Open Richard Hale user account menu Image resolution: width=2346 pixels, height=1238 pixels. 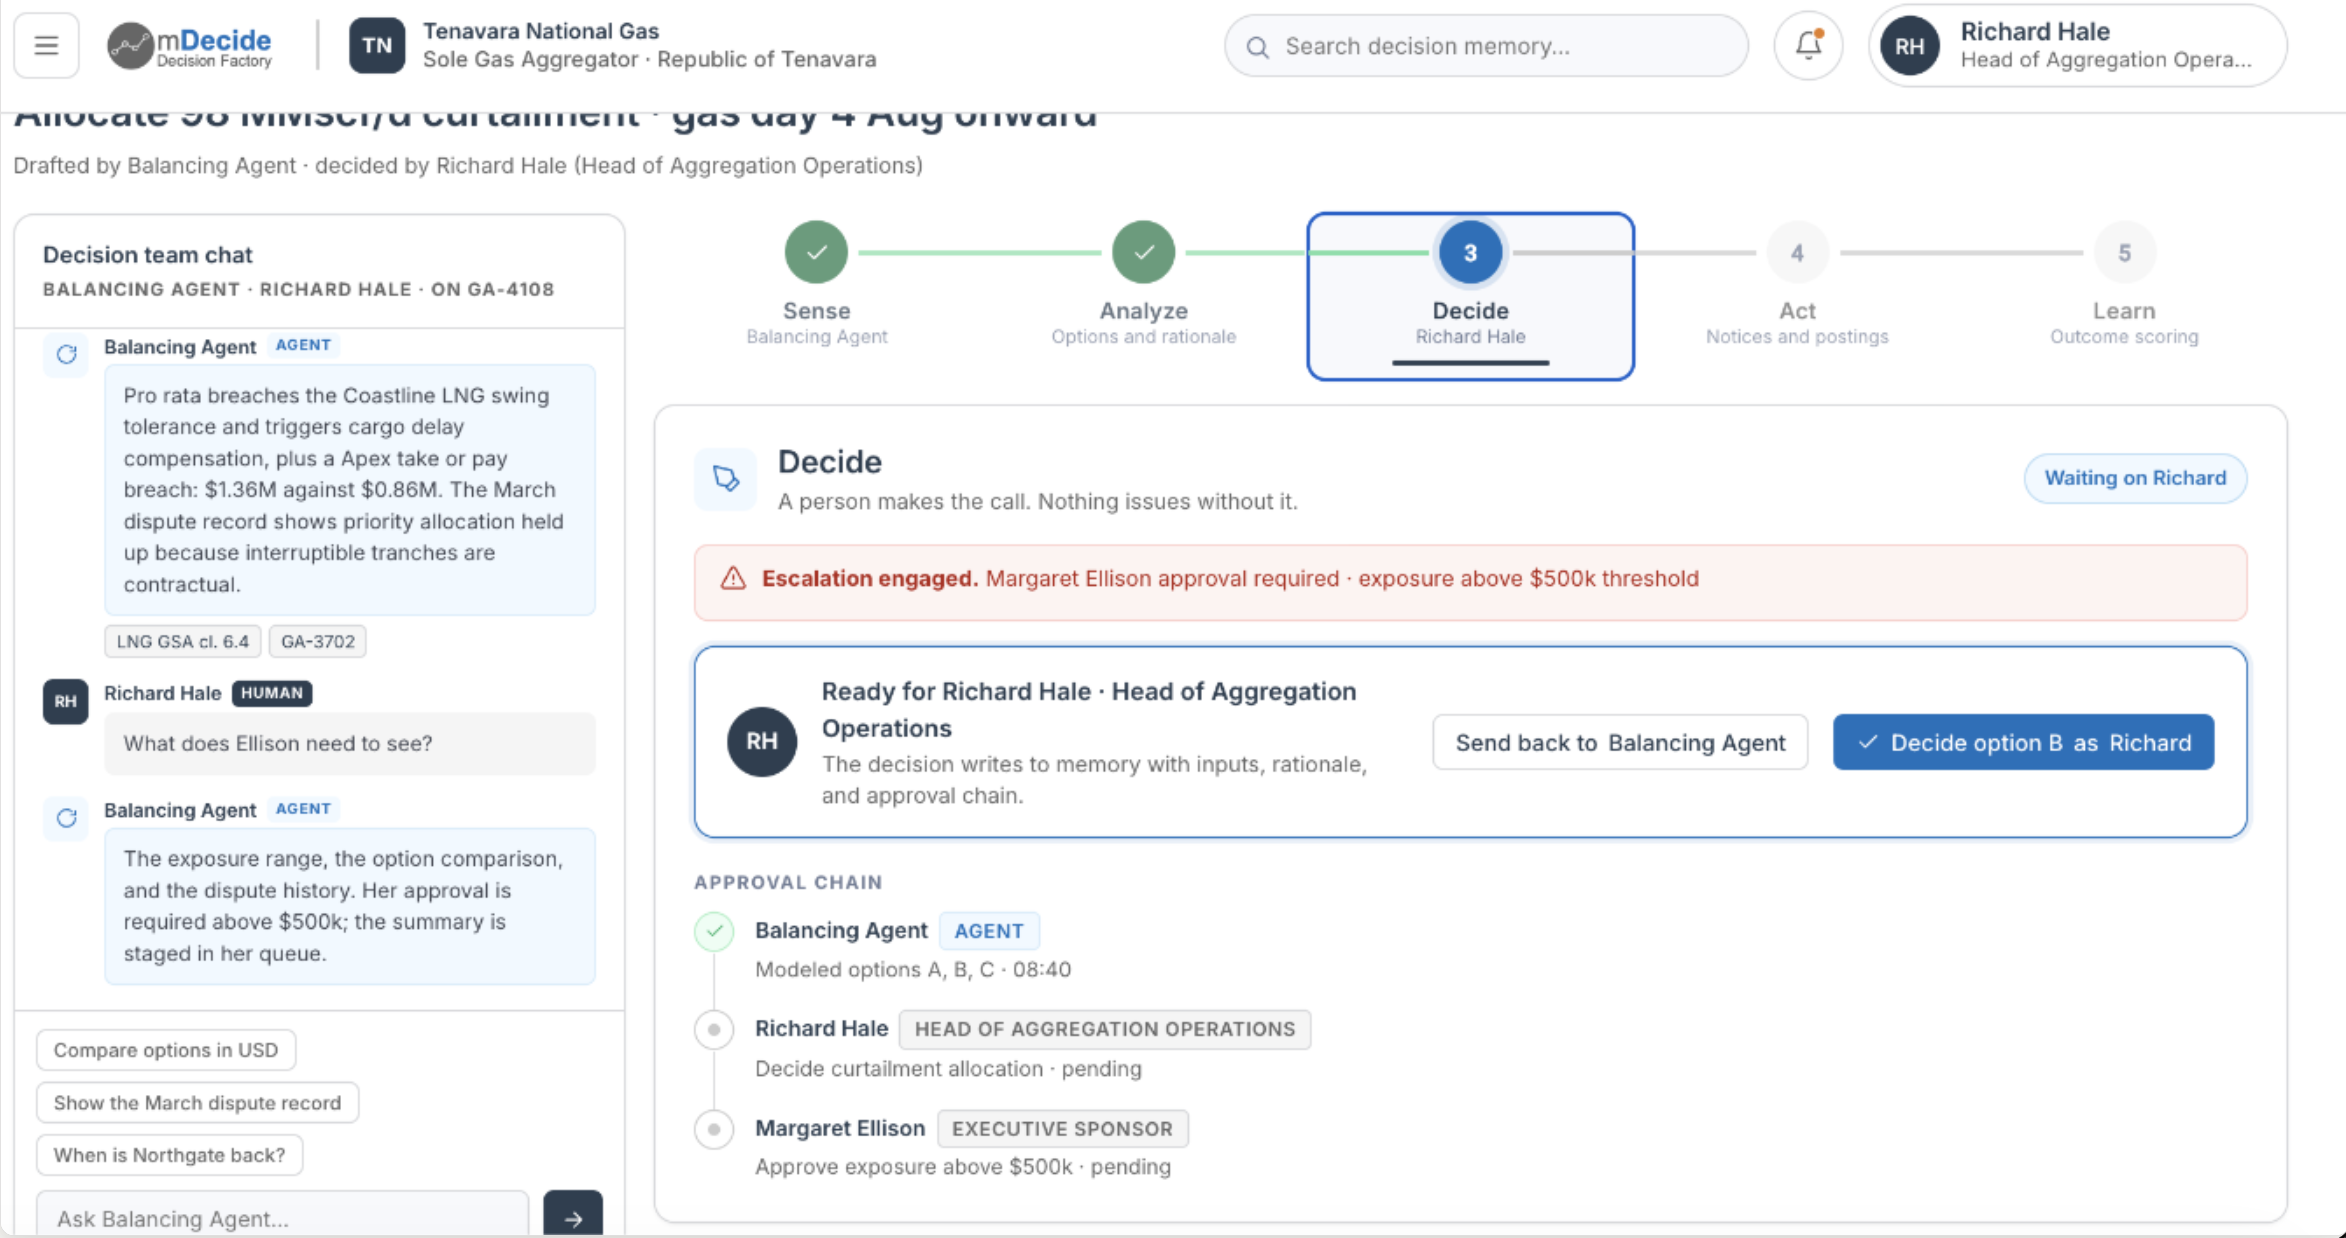click(2076, 46)
